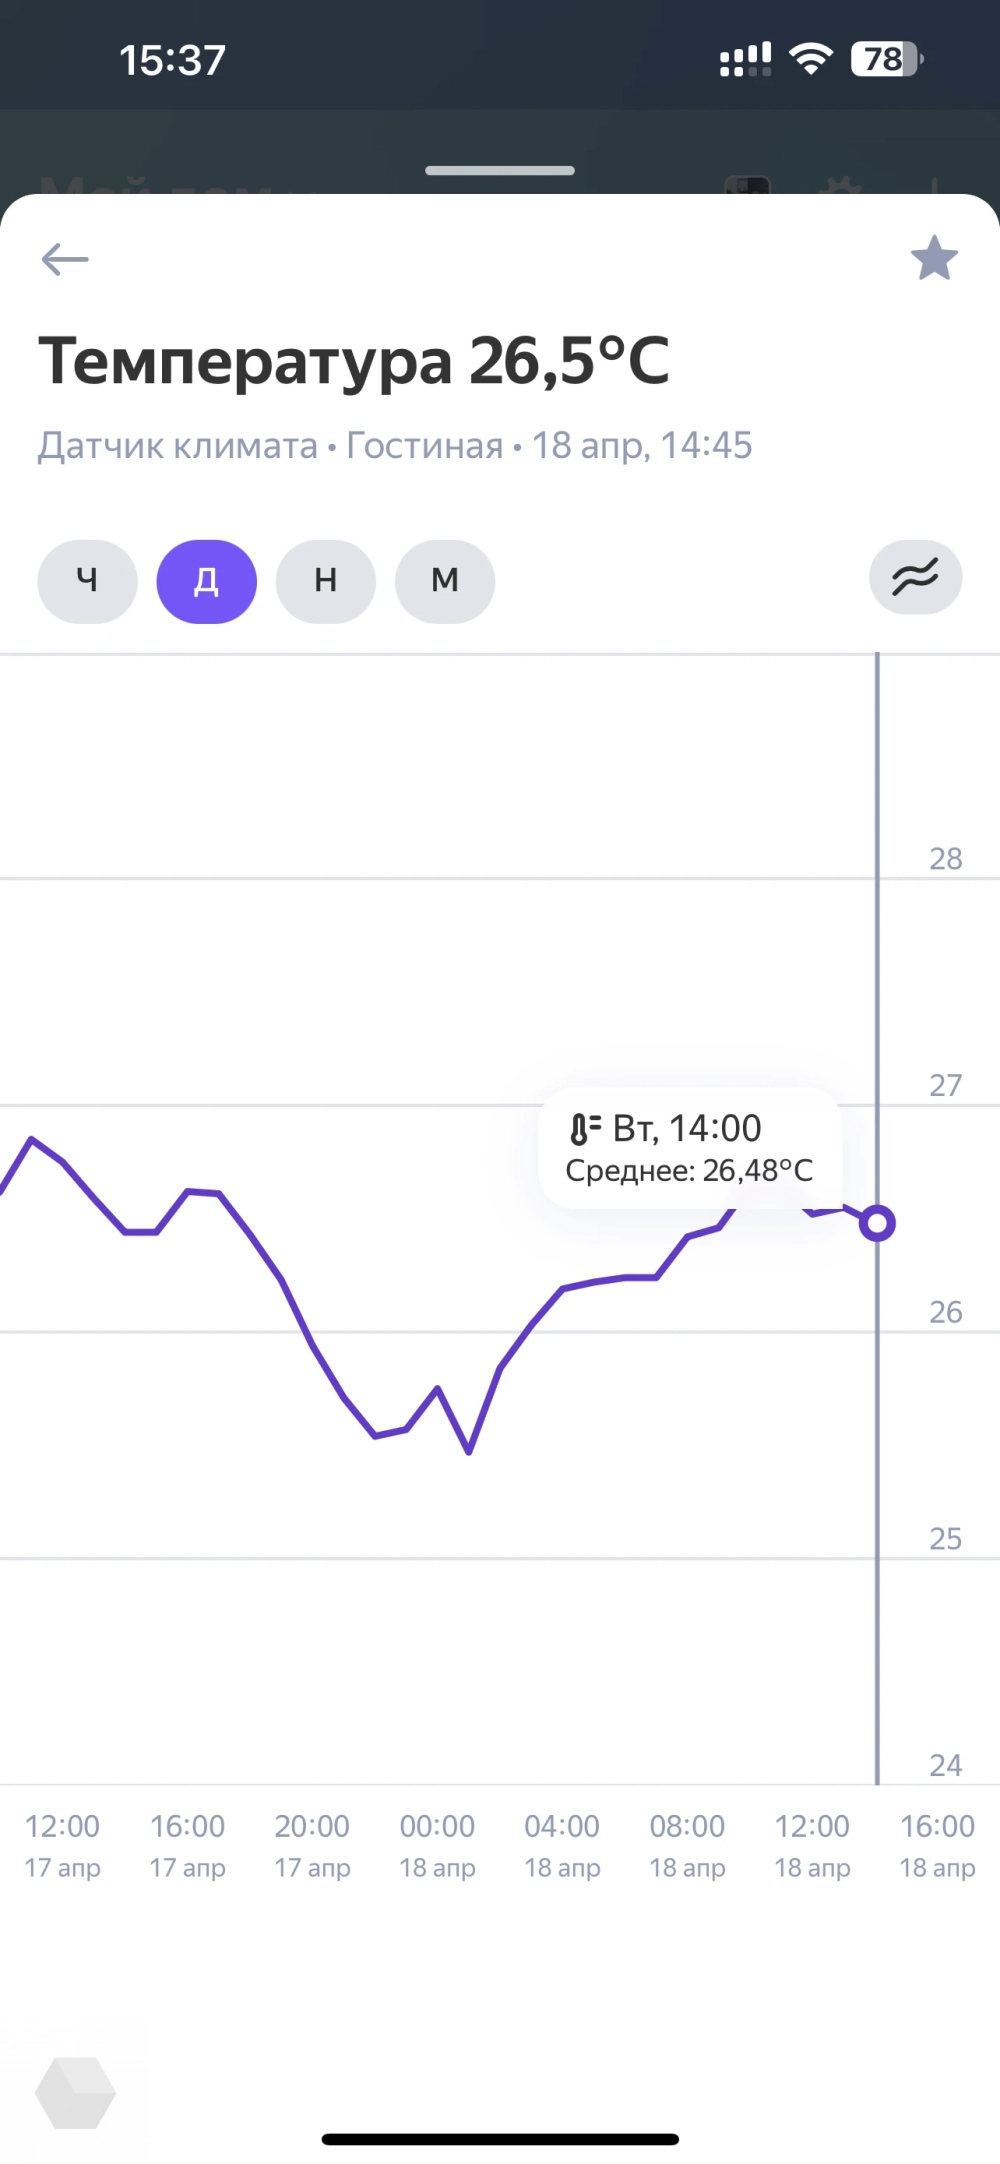Image resolution: width=1000 pixels, height=2164 pixels.
Task: Tap the Wi-Fi status icon
Action: [x=810, y=60]
